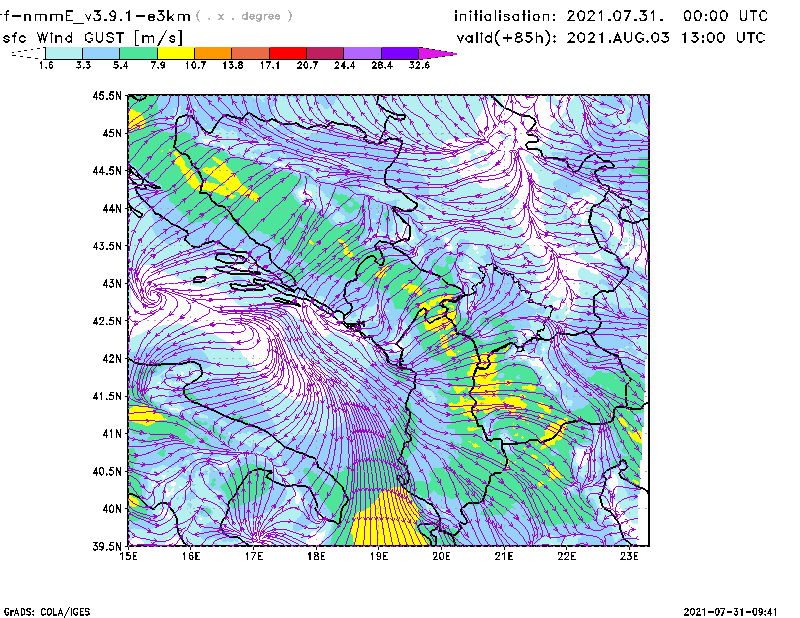
Task: Click the '40N' latitude label
Action: pos(112,509)
